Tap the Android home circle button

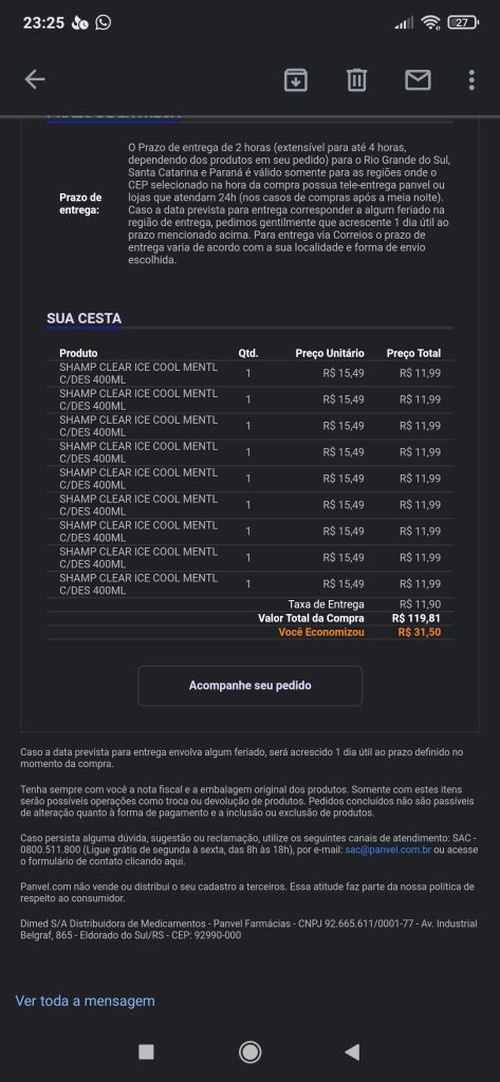(x=250, y=1052)
